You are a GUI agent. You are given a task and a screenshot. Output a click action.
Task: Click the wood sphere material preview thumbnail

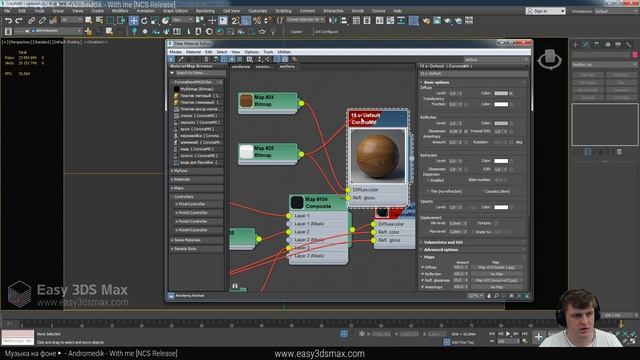[378, 156]
